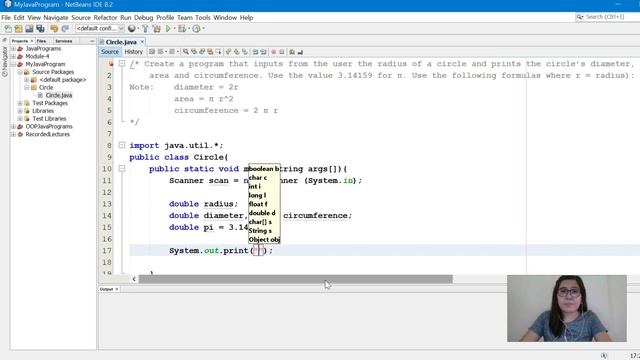The height and width of the screenshot is (360, 640).
Task: Open the Navigate menu
Action: pos(56,18)
